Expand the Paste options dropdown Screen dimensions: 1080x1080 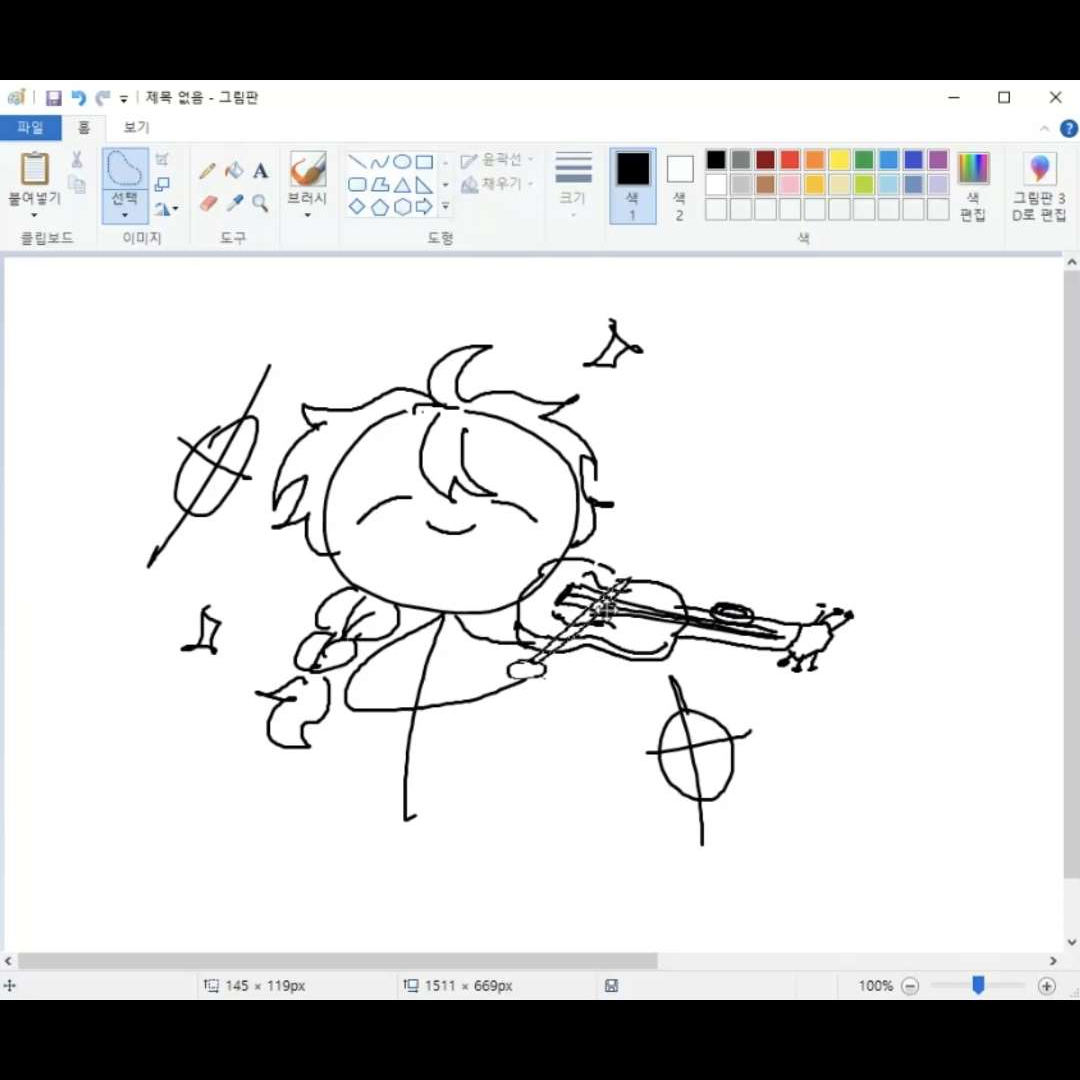click(x=34, y=214)
